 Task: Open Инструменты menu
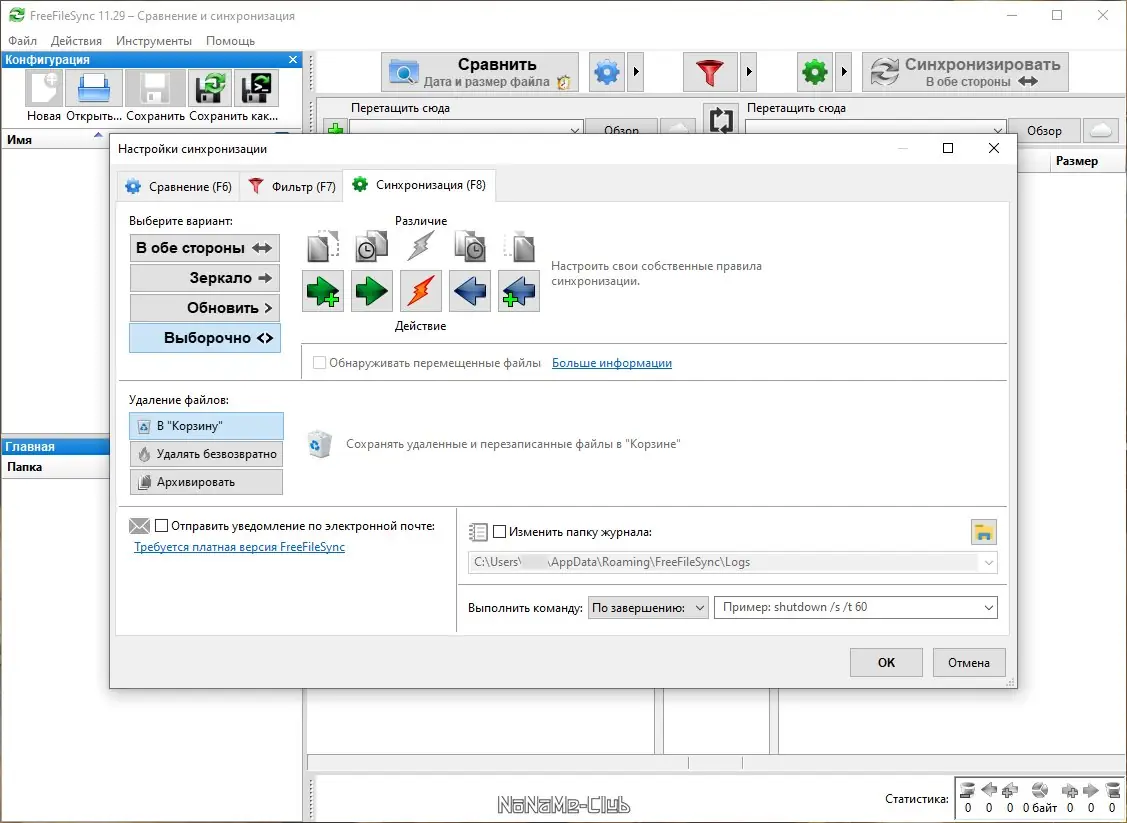(154, 41)
